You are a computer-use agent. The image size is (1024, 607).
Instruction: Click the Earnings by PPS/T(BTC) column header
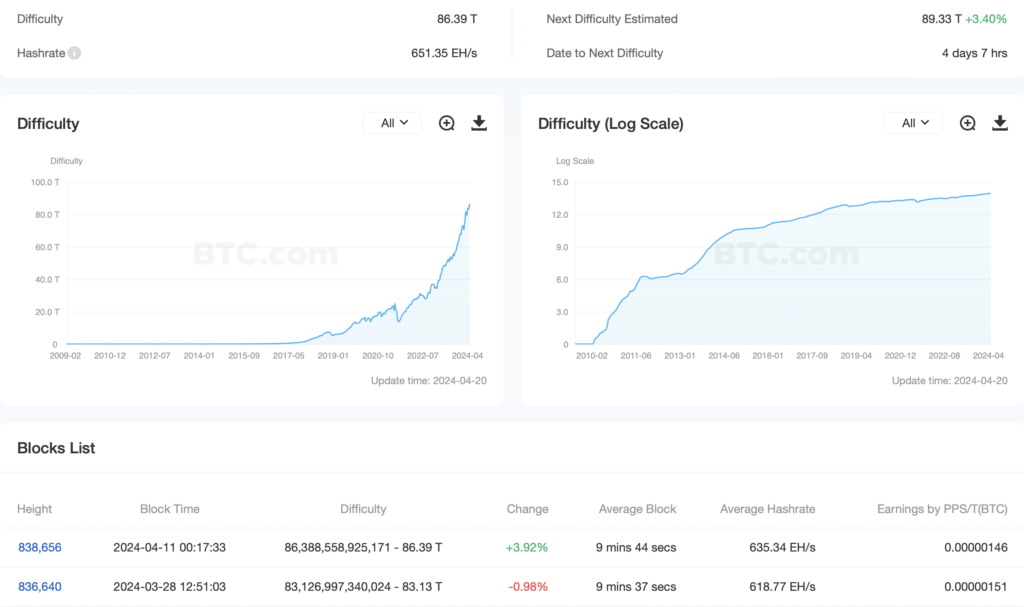942,509
